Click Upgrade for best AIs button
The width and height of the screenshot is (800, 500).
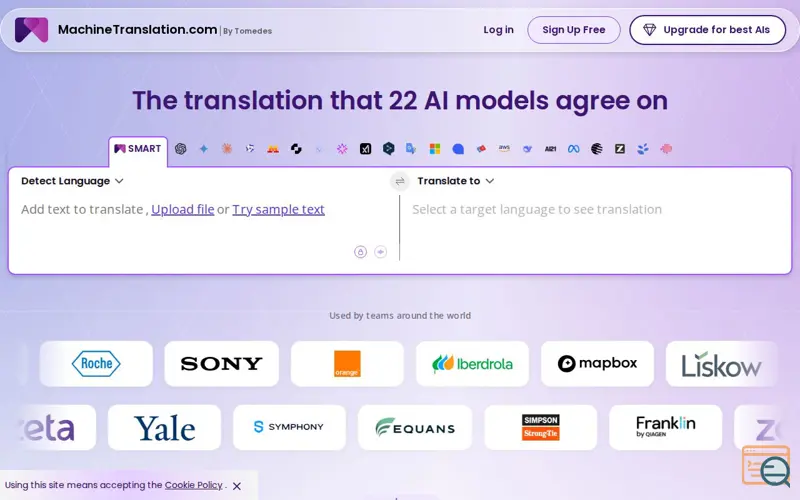pyautogui.click(x=708, y=30)
